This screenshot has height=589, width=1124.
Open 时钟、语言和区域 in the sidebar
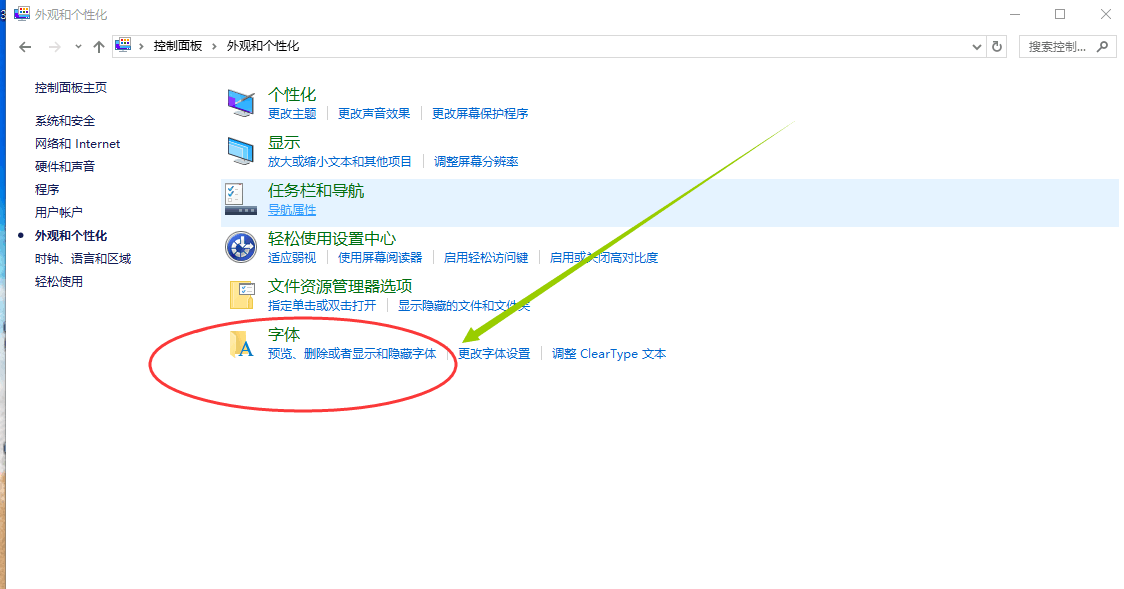click(x=83, y=258)
